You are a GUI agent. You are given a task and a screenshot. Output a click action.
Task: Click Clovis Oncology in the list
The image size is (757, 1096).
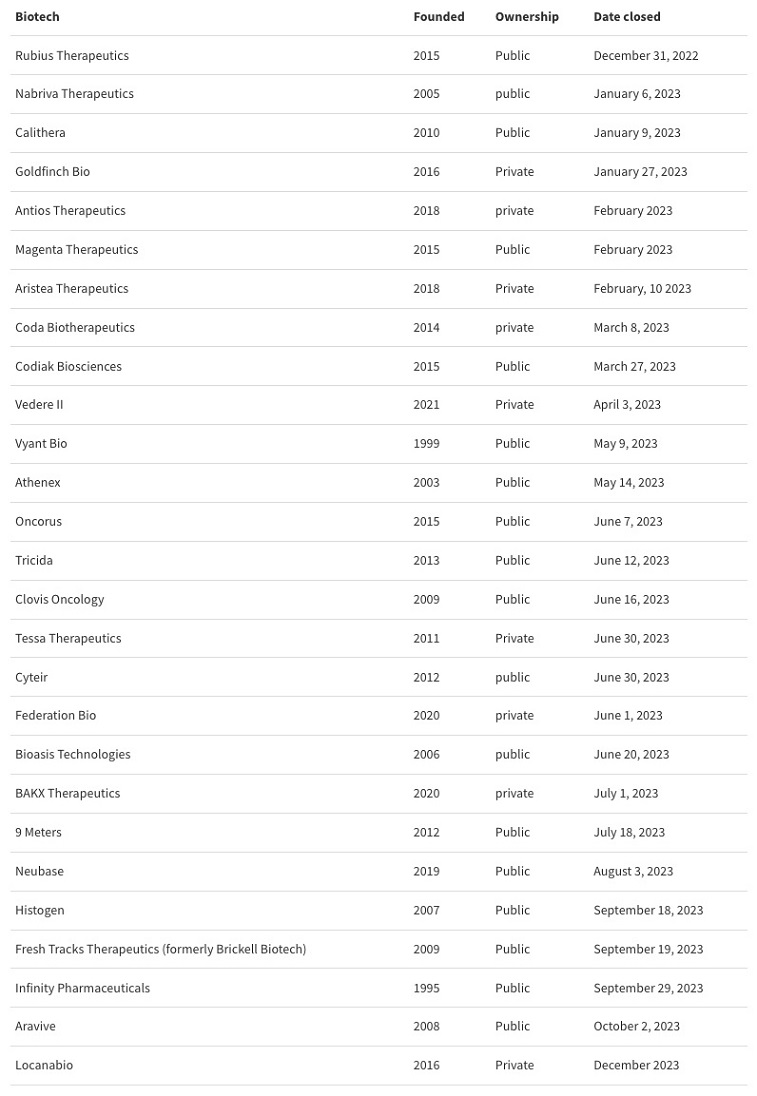click(x=59, y=600)
